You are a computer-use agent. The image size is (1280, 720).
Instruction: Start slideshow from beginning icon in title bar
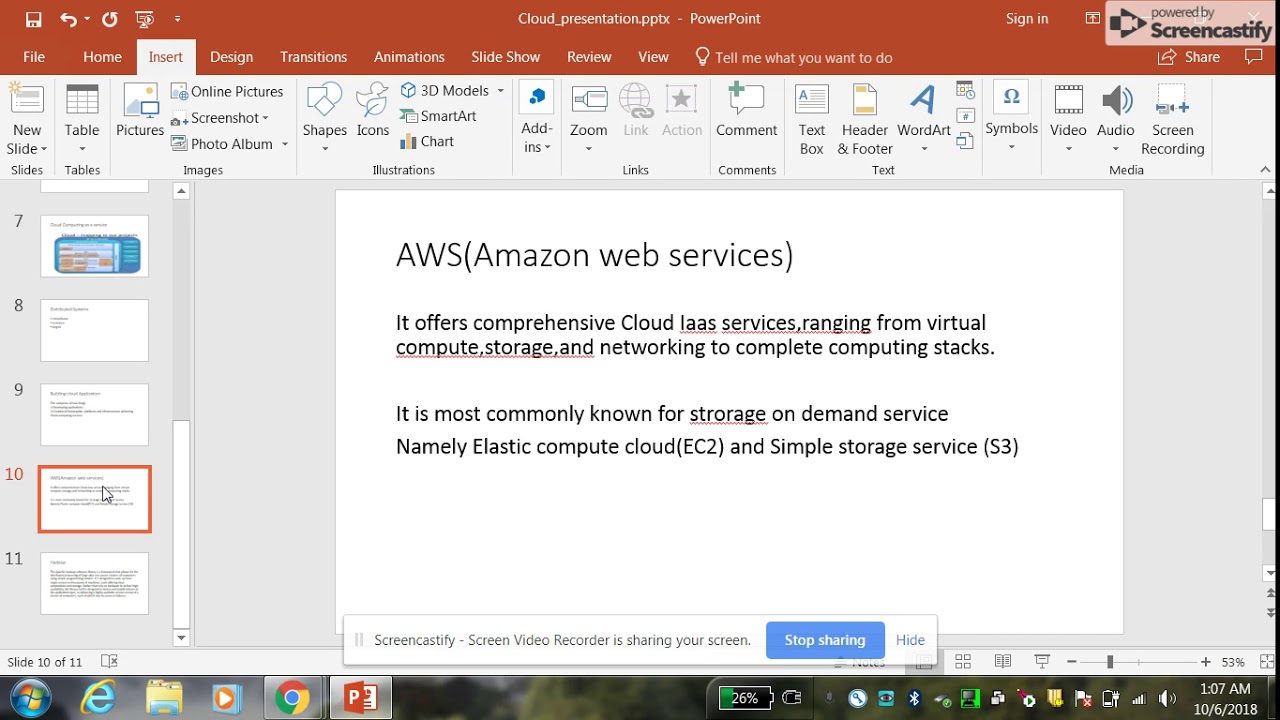pos(144,19)
